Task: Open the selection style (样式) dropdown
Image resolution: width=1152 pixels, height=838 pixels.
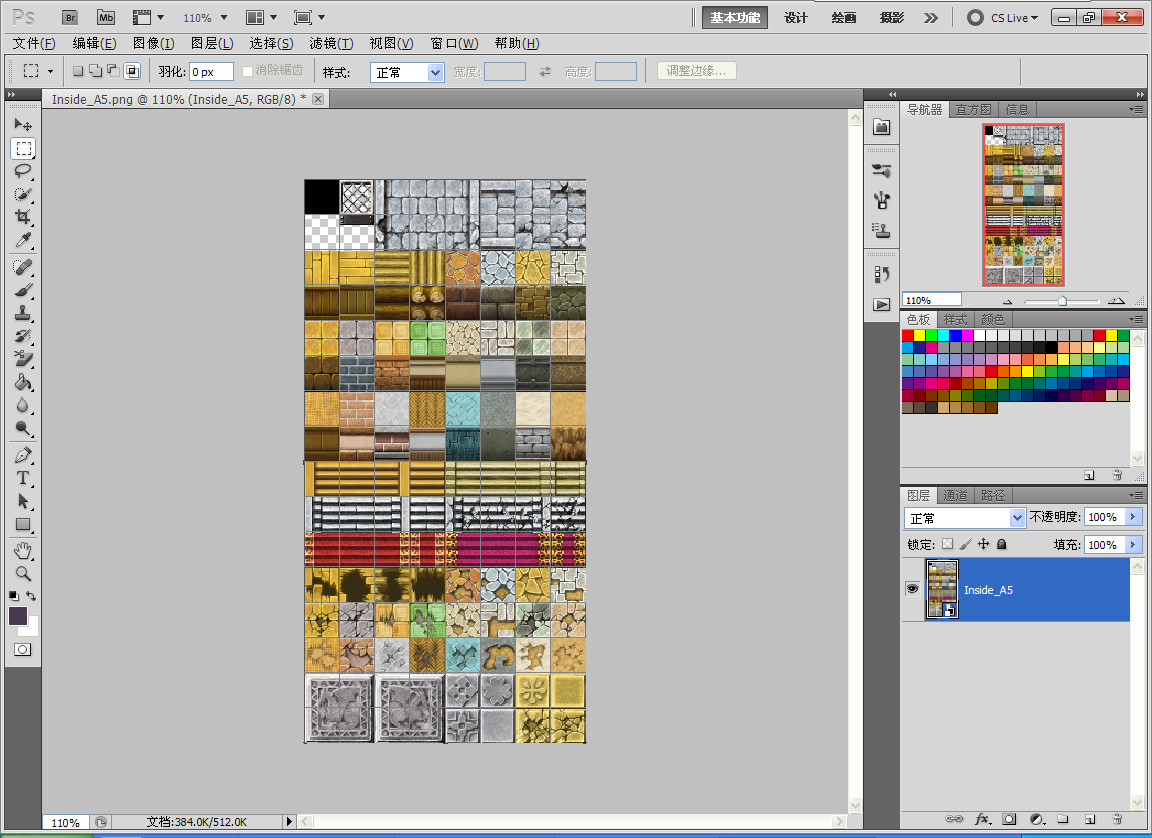Action: (407, 72)
